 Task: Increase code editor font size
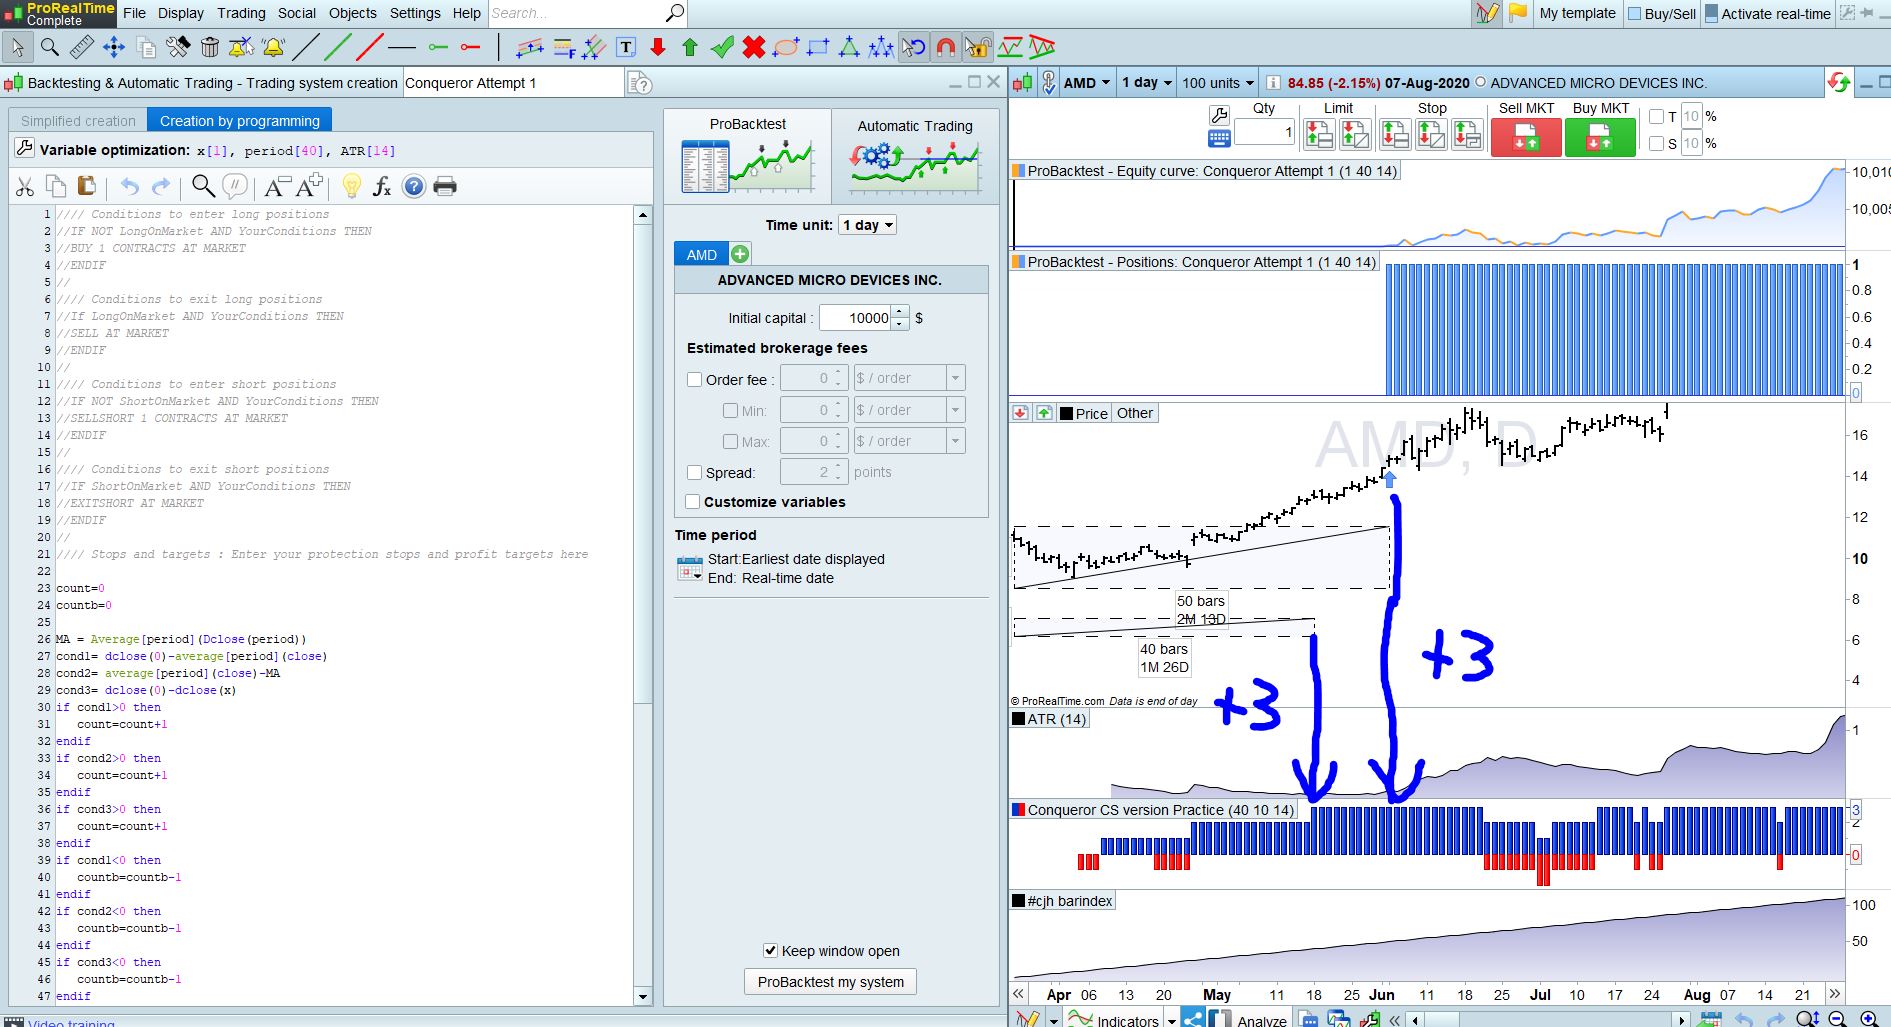click(309, 186)
